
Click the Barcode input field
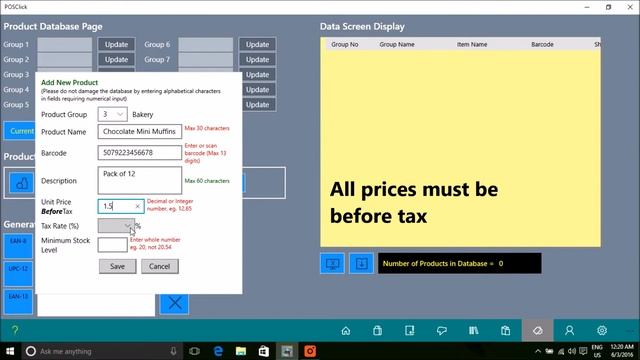coord(140,153)
